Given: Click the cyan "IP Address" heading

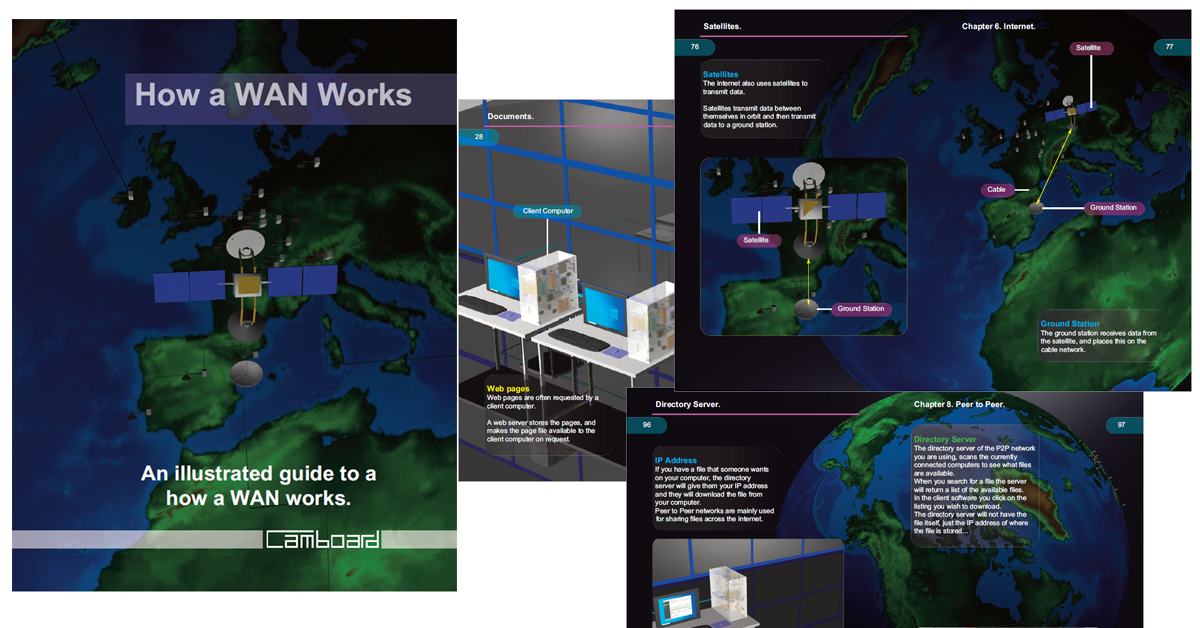Looking at the screenshot, I should 677,459.
